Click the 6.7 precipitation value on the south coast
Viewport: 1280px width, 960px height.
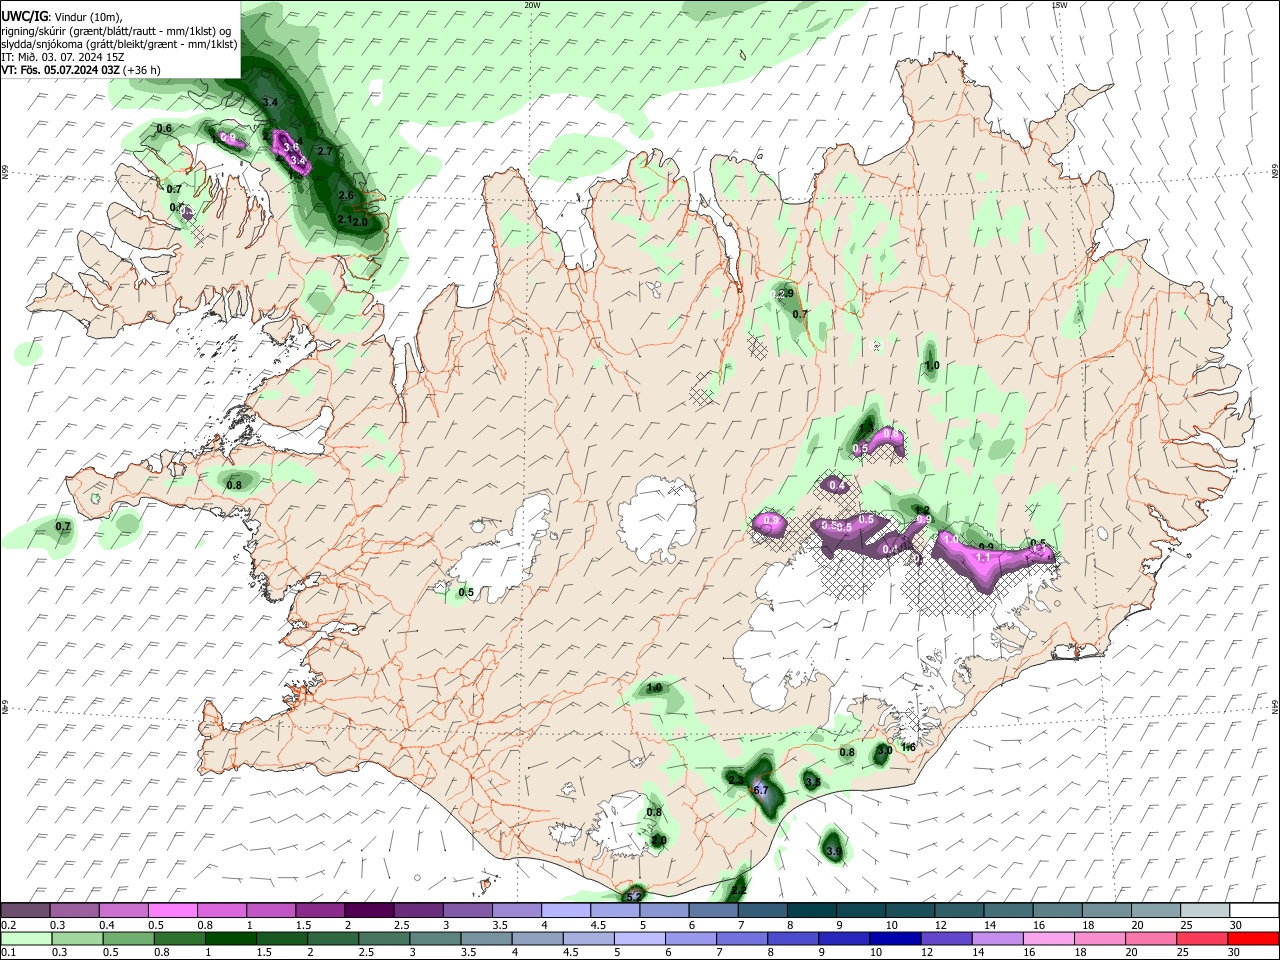[x=760, y=790]
